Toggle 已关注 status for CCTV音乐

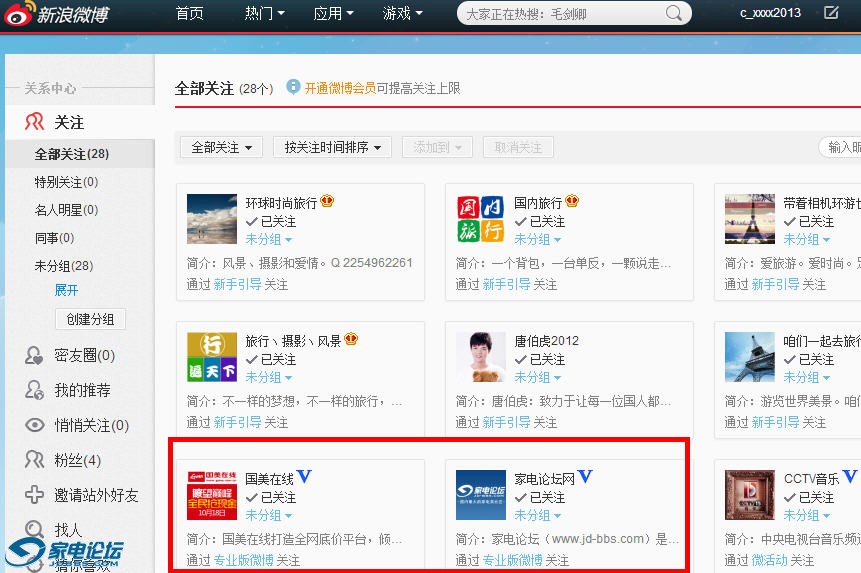[x=809, y=497]
